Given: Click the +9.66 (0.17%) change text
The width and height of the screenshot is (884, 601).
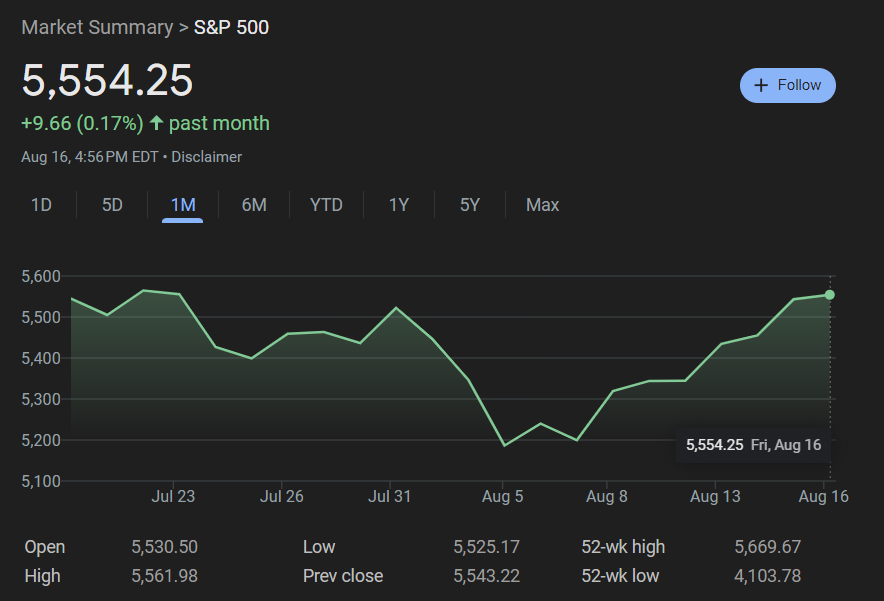Looking at the screenshot, I should point(82,123).
